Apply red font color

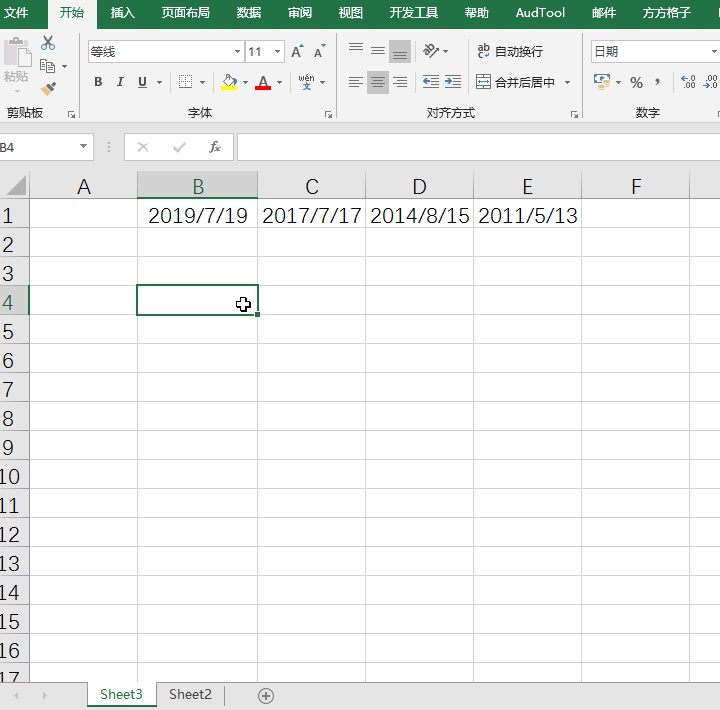click(x=263, y=82)
